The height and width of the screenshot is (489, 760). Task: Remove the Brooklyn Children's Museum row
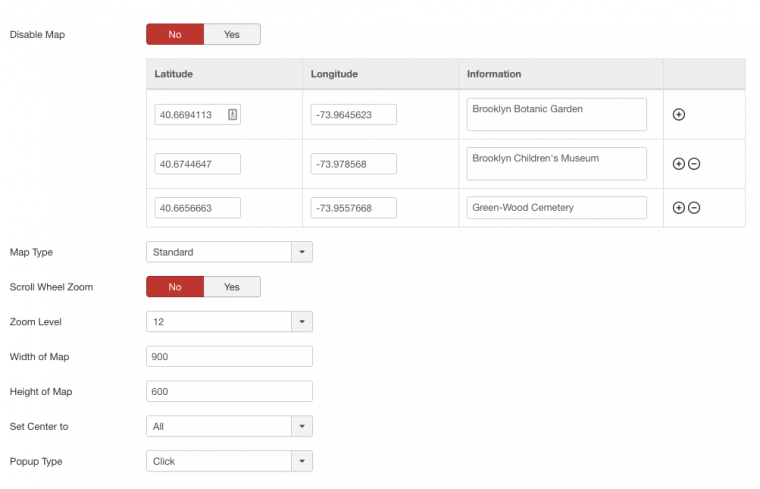[x=694, y=163]
